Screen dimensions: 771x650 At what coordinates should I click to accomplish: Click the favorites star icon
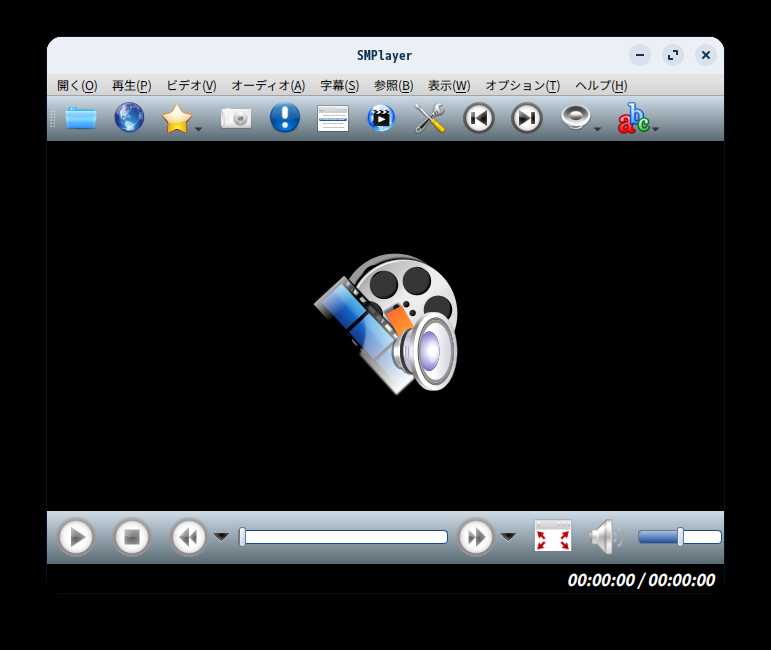(177, 118)
